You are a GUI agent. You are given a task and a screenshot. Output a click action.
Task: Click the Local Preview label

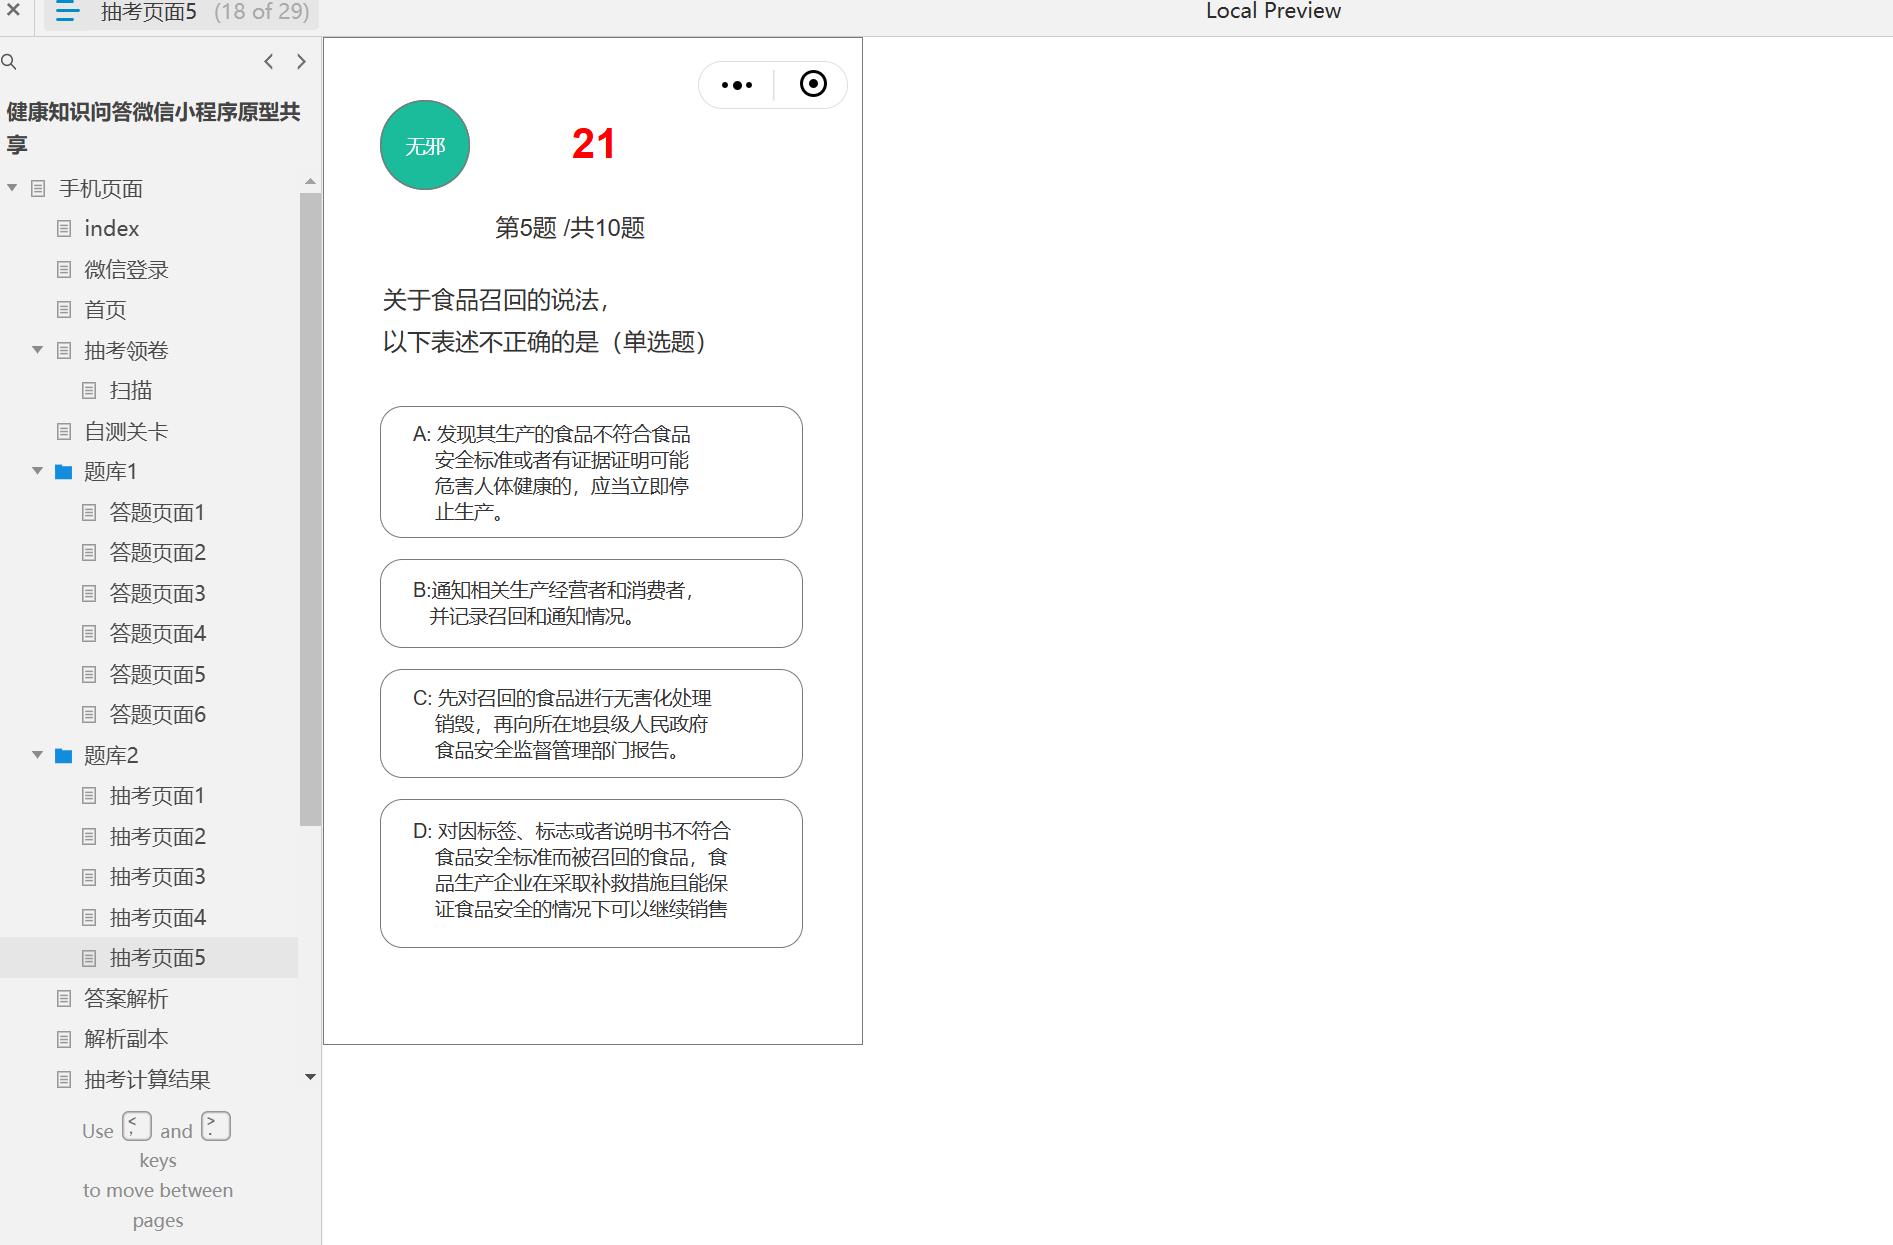click(1273, 11)
